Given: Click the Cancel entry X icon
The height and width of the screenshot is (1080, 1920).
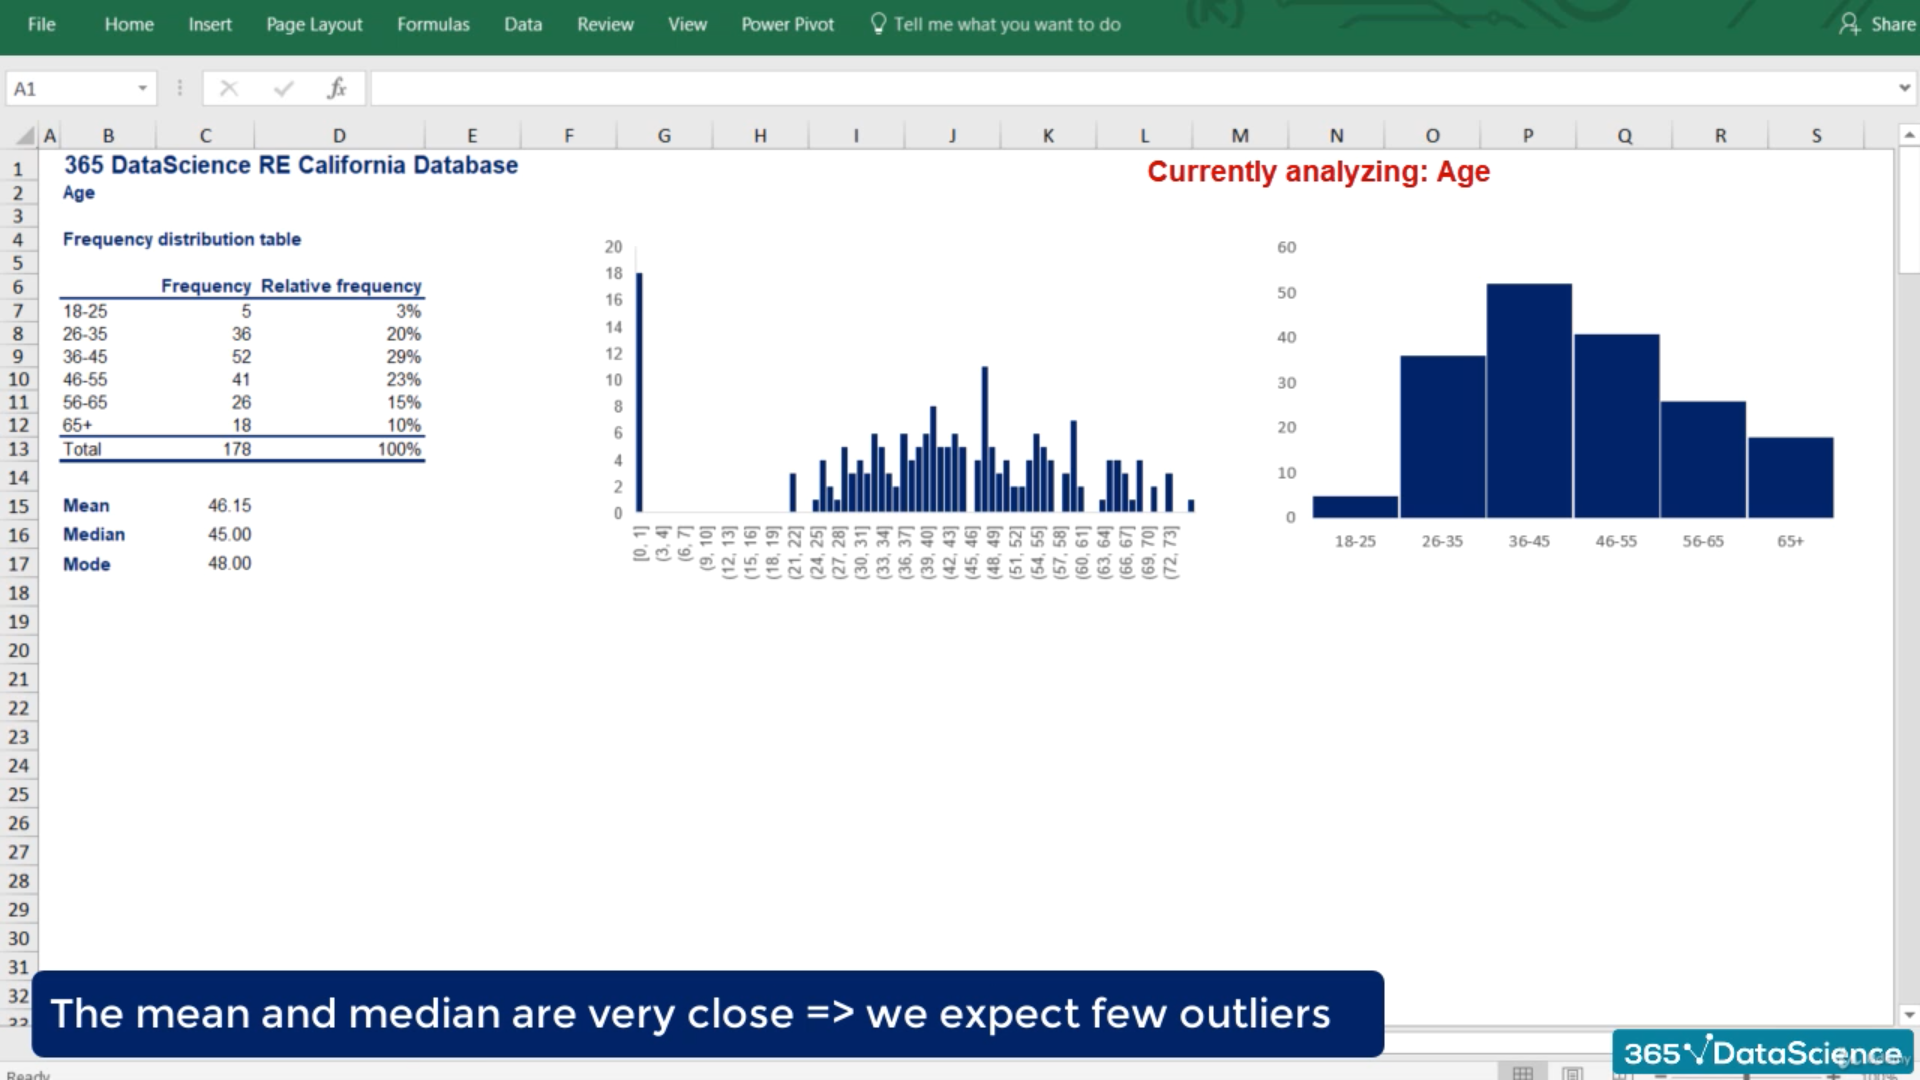Looking at the screenshot, I should [229, 89].
